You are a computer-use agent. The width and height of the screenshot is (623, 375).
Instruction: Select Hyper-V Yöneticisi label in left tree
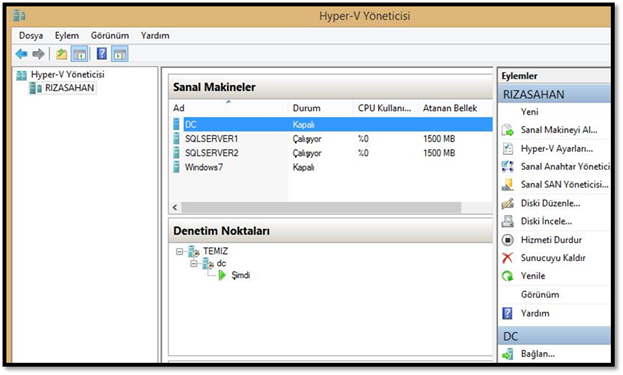68,75
